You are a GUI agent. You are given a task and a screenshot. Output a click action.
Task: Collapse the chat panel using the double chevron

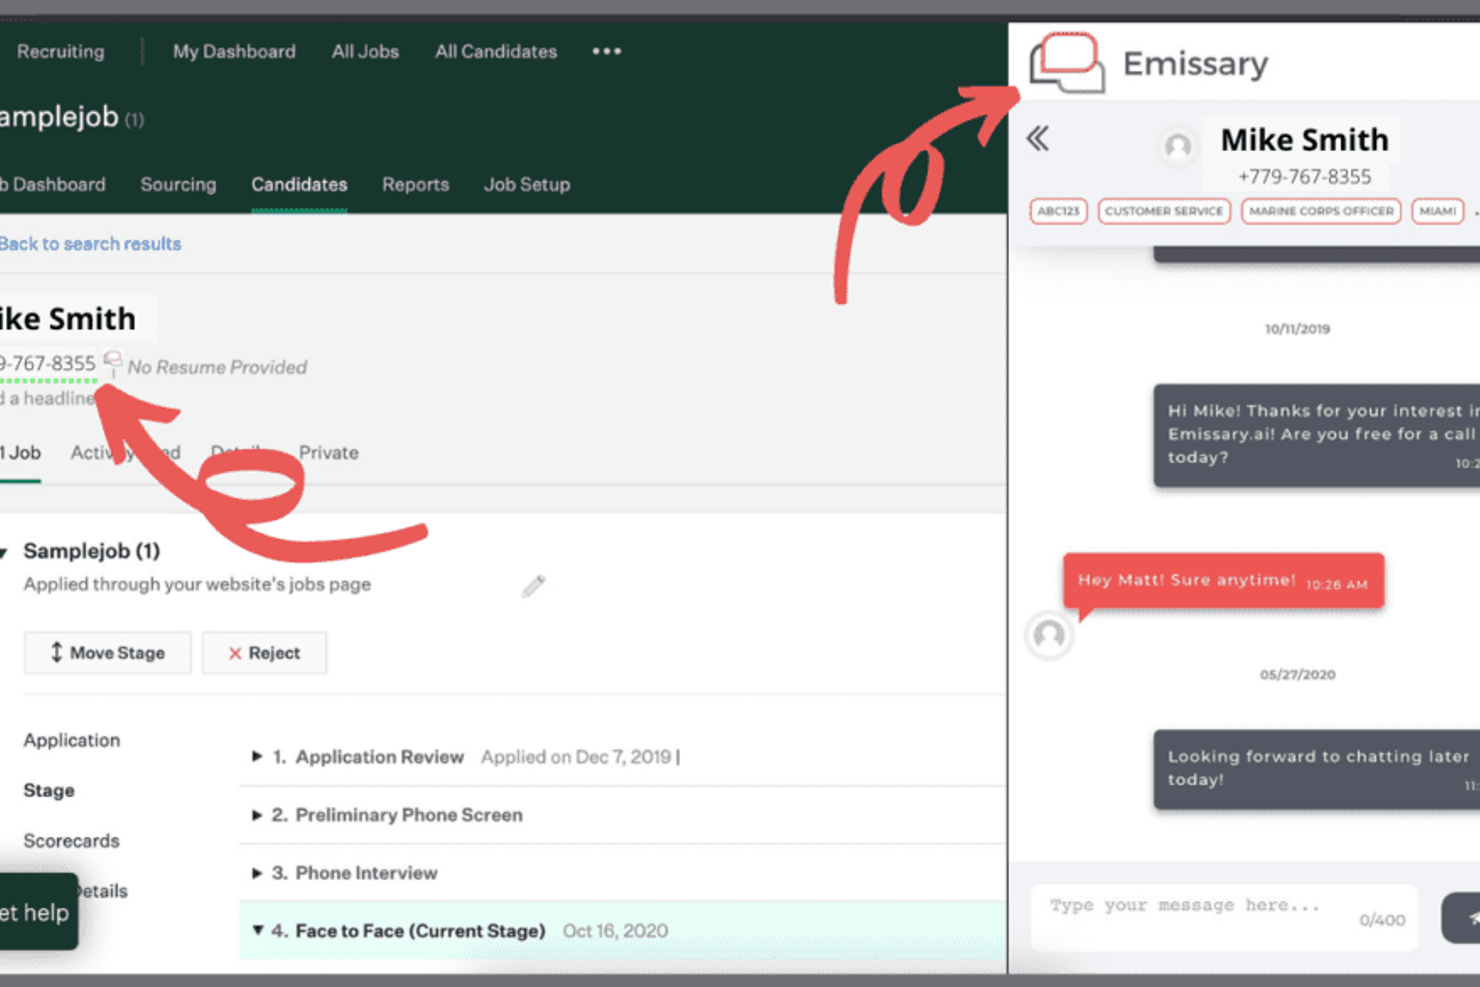pos(1038,139)
